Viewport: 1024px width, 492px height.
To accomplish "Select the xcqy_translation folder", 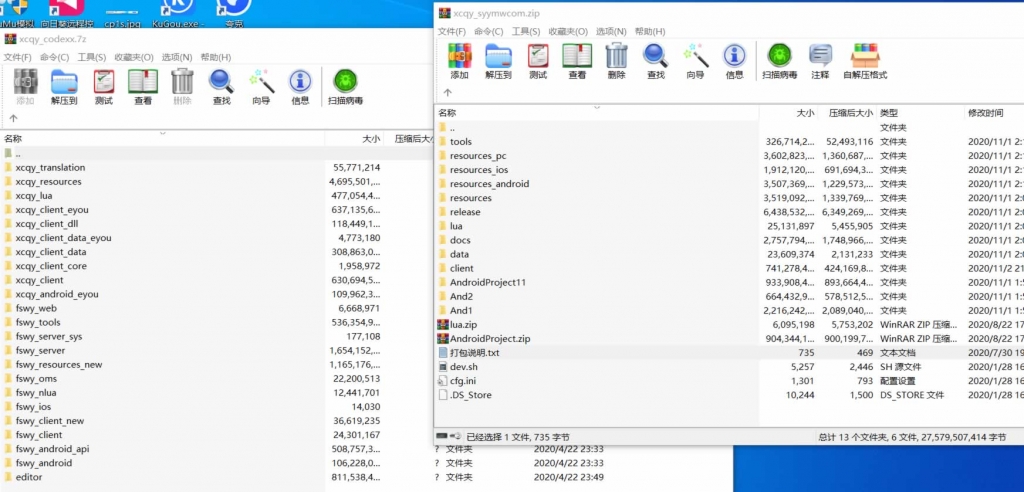I will click(50, 168).
